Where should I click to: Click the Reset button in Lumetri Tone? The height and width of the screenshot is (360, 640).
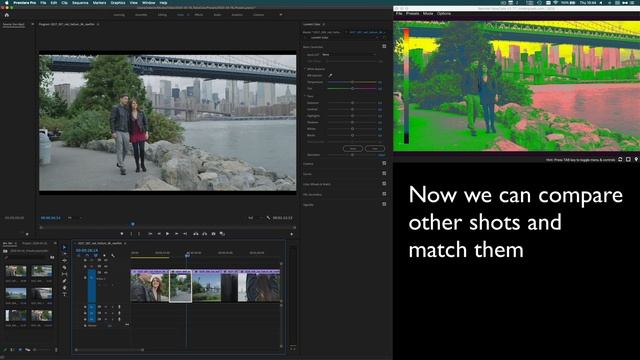[353, 149]
